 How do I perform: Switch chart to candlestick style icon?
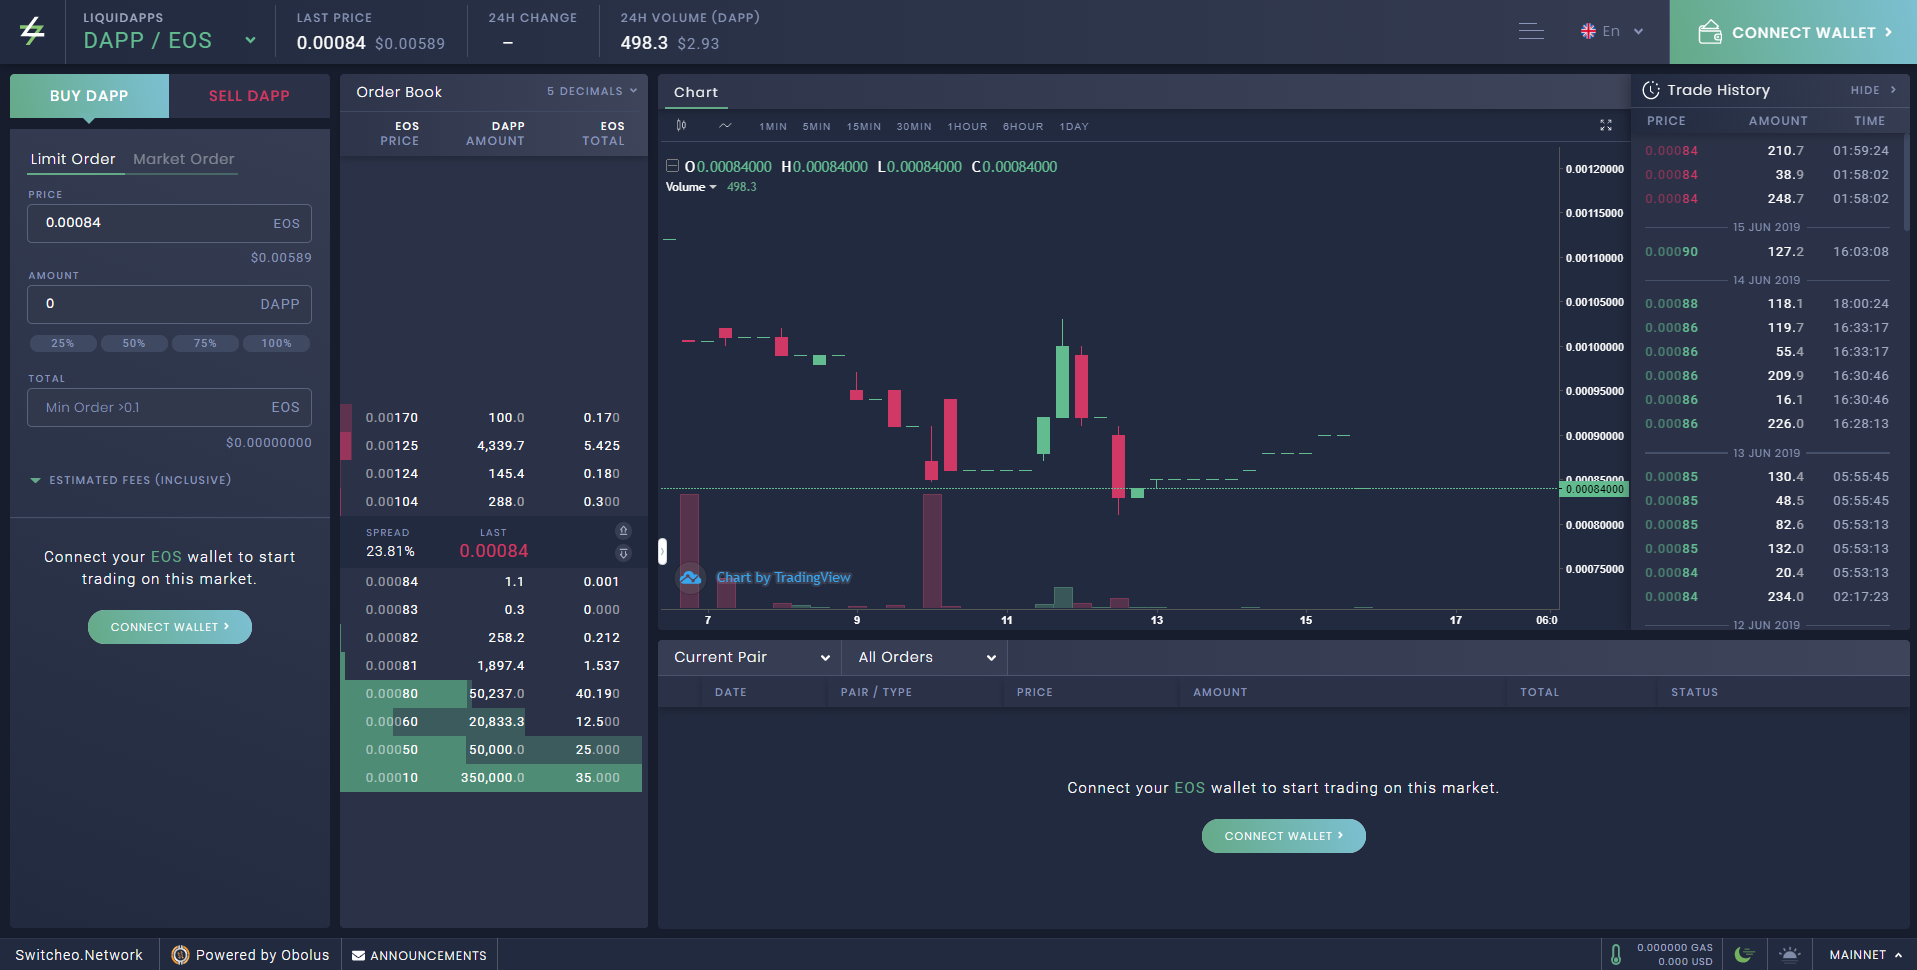coord(681,126)
